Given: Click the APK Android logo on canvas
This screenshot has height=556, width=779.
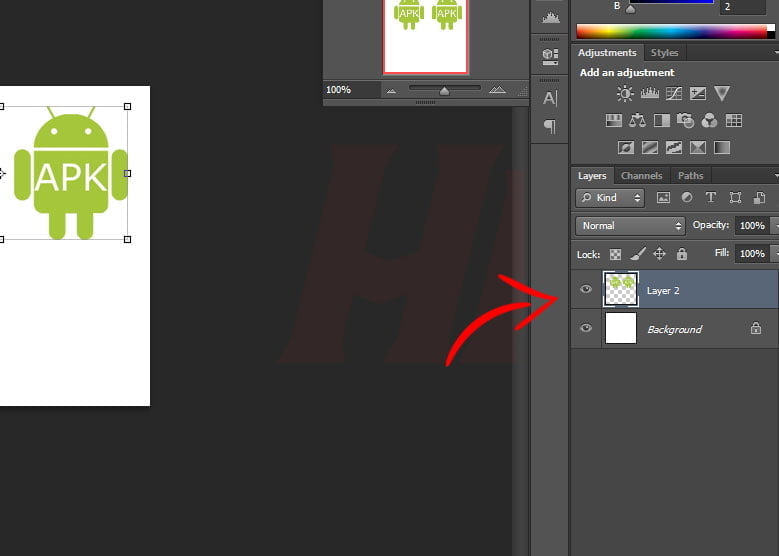Looking at the screenshot, I should pos(71,173).
